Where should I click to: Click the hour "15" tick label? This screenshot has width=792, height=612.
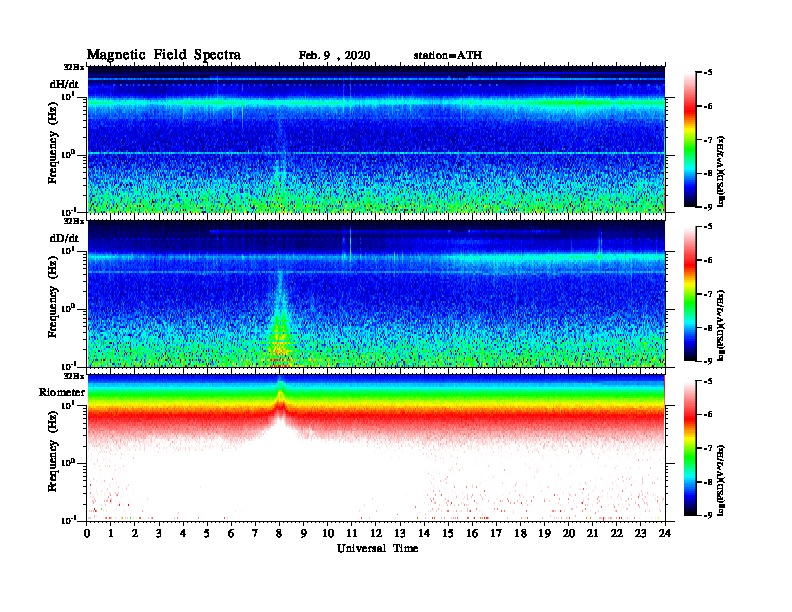(x=448, y=534)
